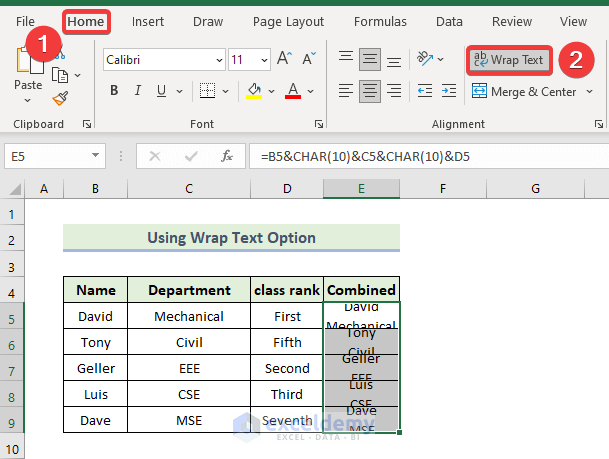609x459 pixels.
Task: Apply the red font color swatch
Action: (x=293, y=91)
